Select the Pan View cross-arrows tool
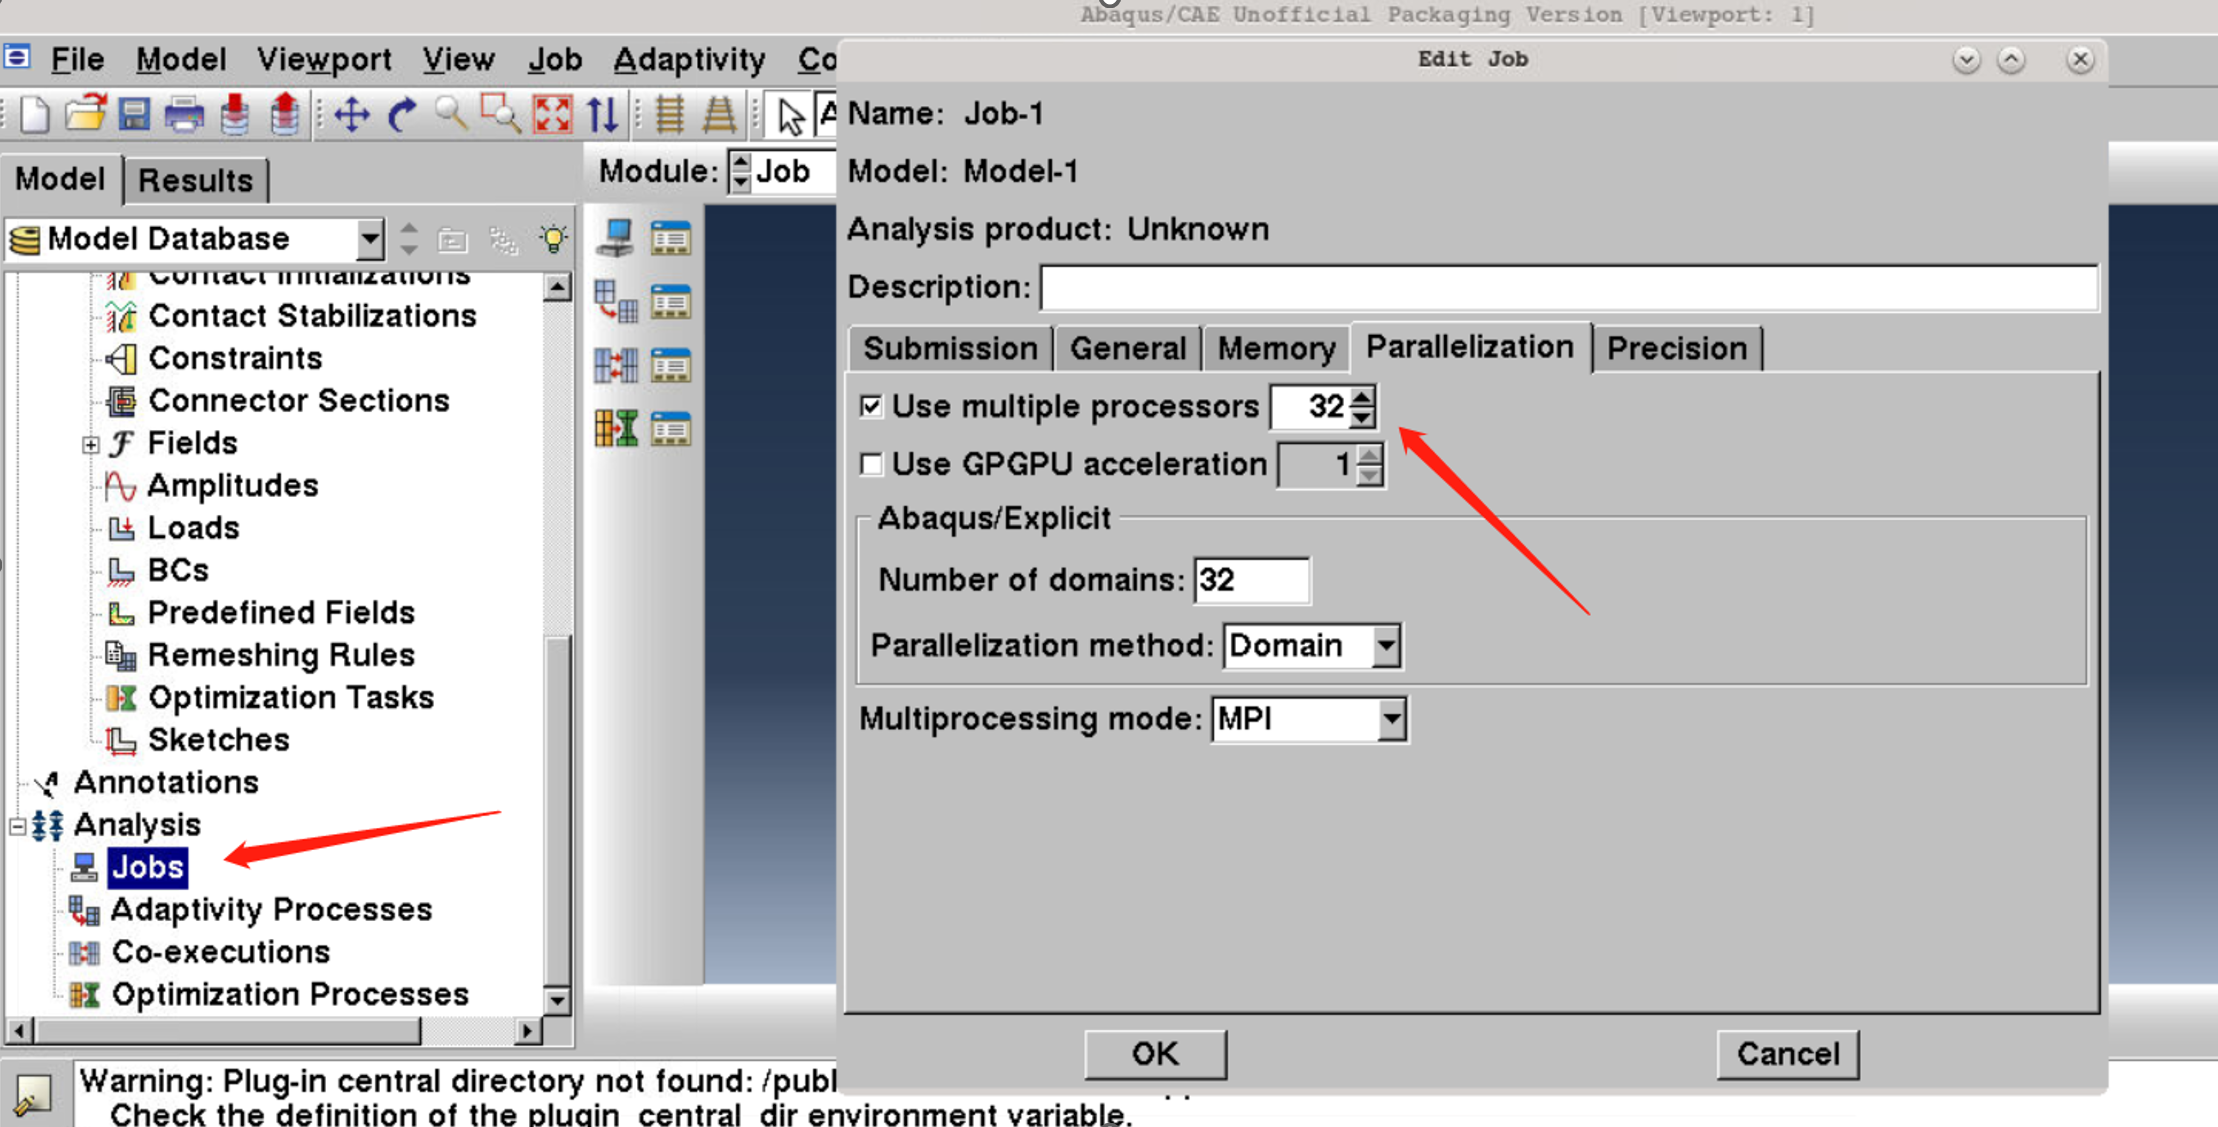The height and width of the screenshot is (1127, 2218). tap(351, 114)
